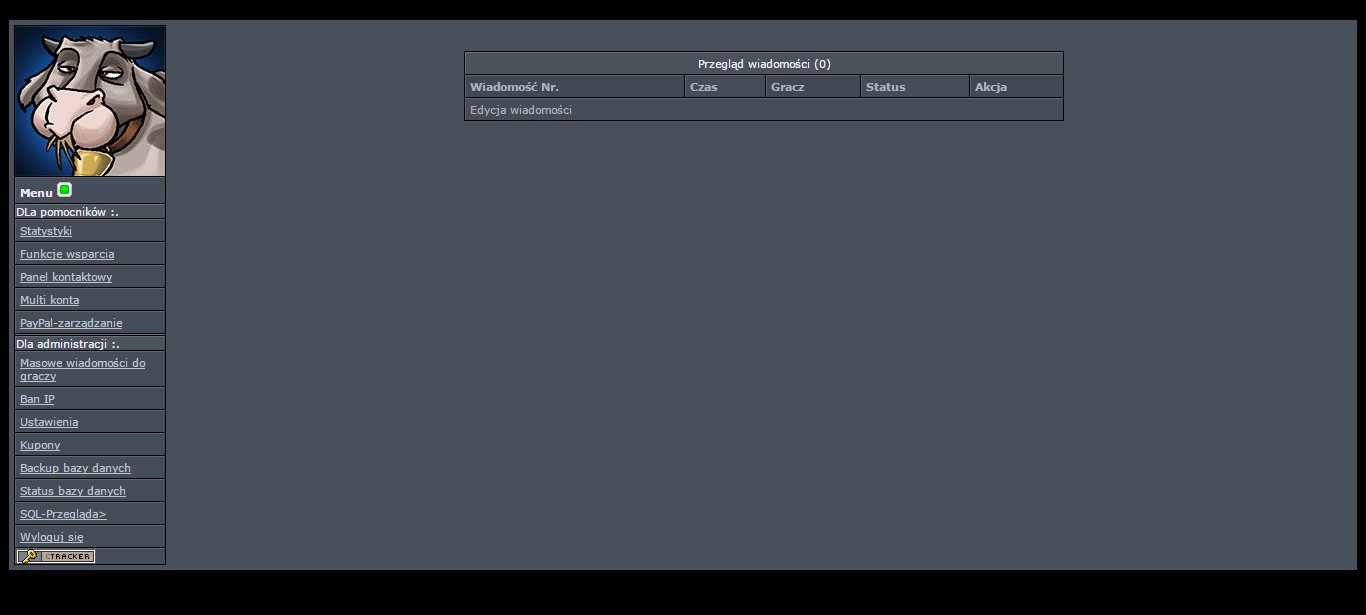Click the Gracz column header
This screenshot has height=615, width=1366.
pos(813,87)
